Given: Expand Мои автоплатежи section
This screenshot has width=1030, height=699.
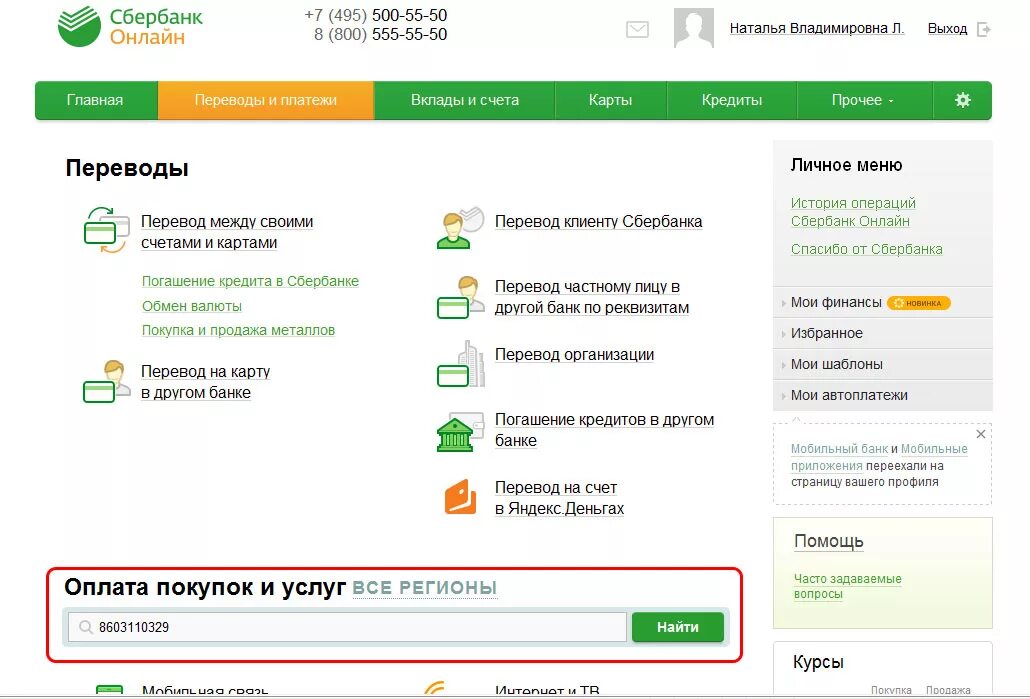Looking at the screenshot, I should coord(882,395).
